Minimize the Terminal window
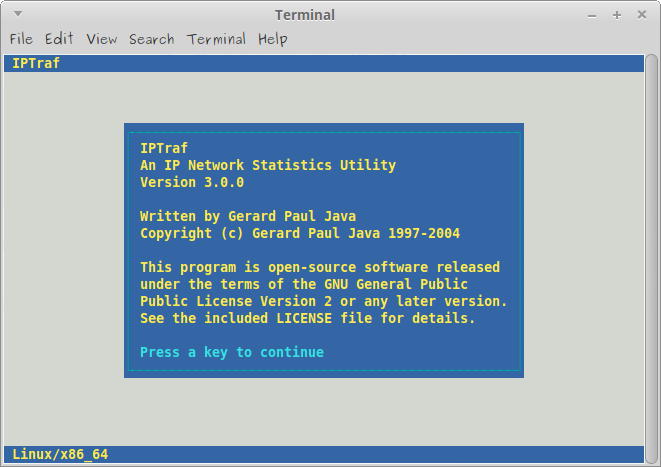Screen dimensions: 661x467 point(592,16)
